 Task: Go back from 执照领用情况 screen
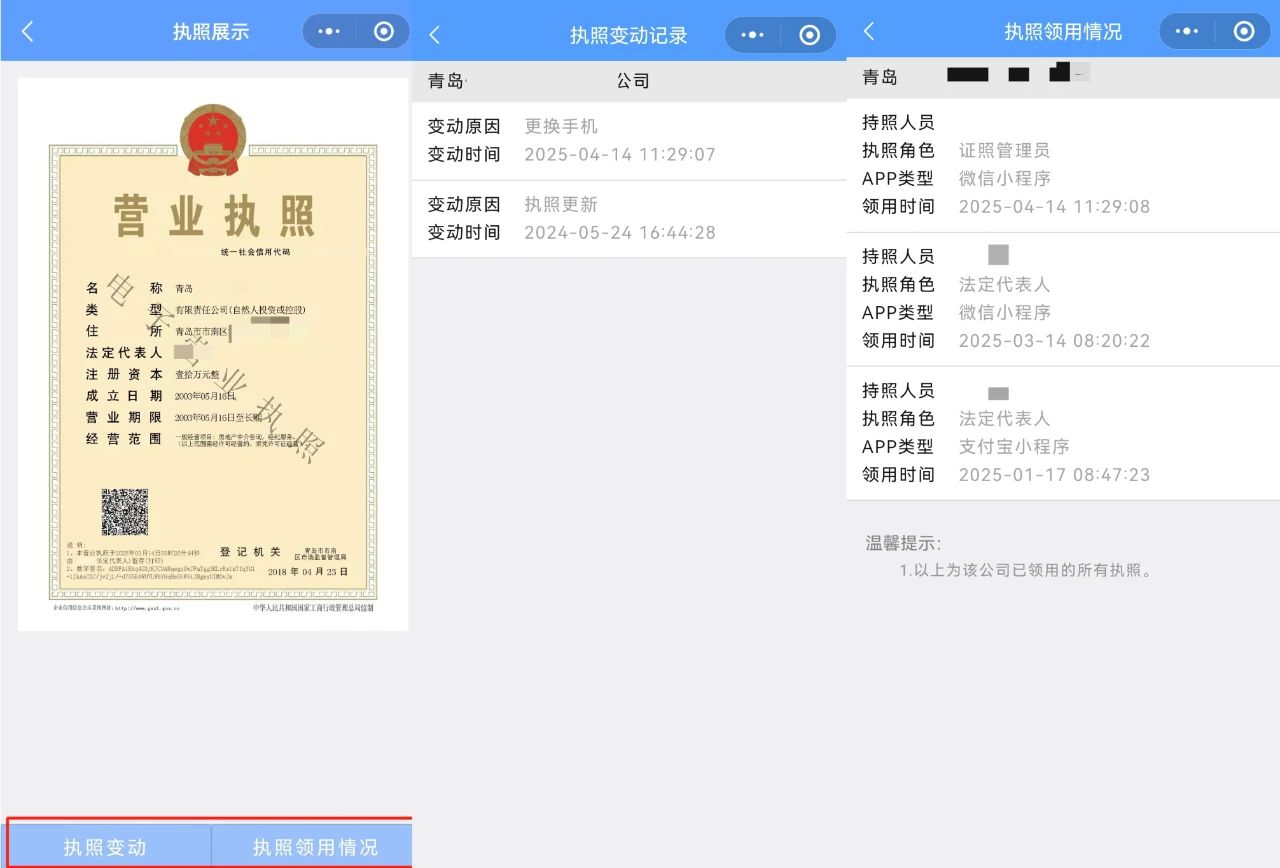coord(869,32)
